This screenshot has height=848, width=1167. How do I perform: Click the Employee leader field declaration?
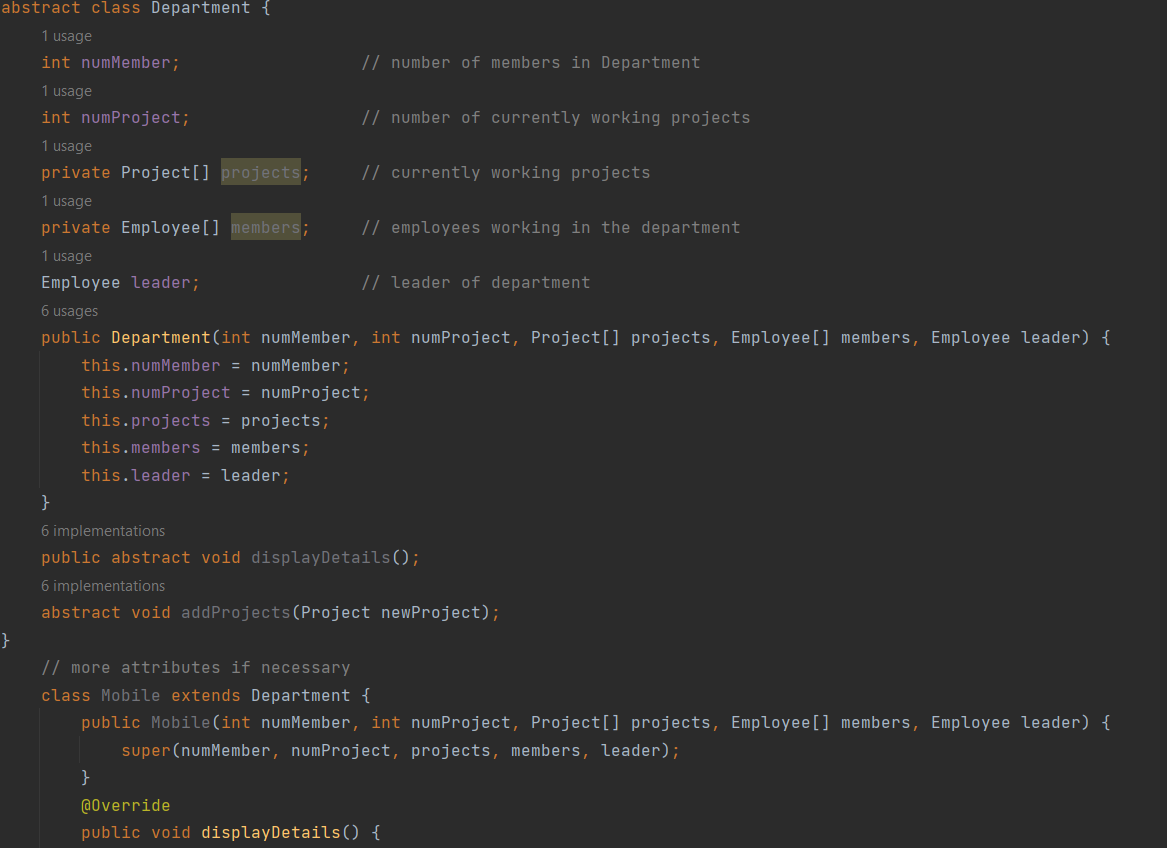coord(120,282)
